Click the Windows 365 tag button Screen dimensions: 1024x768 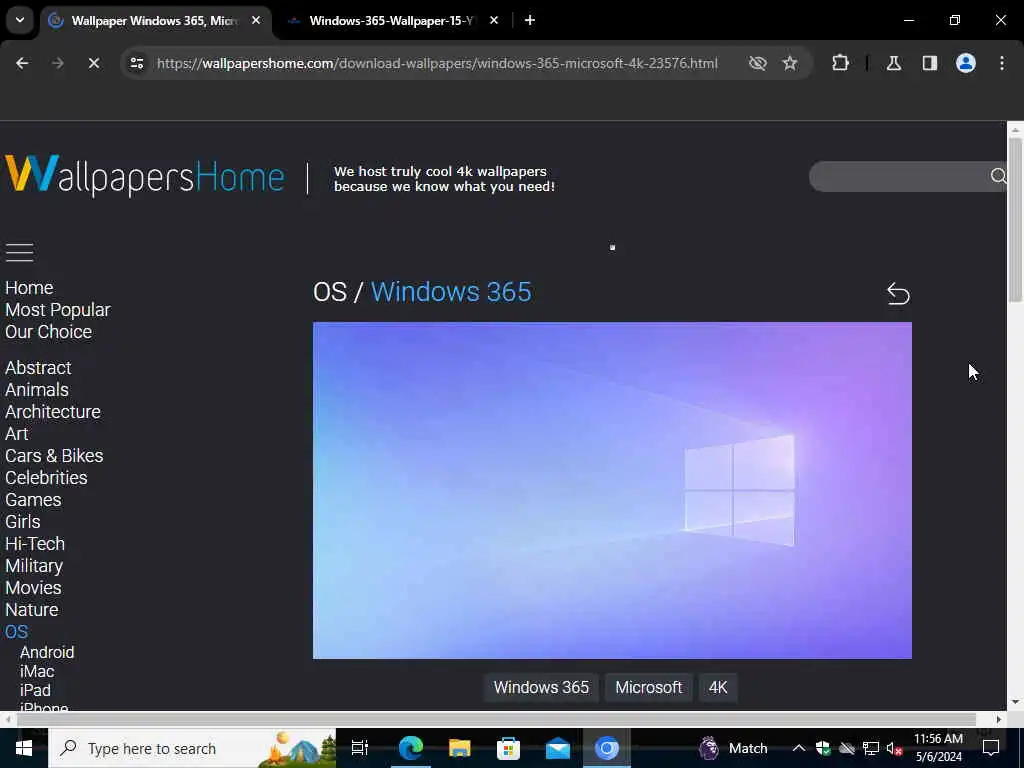(541, 688)
